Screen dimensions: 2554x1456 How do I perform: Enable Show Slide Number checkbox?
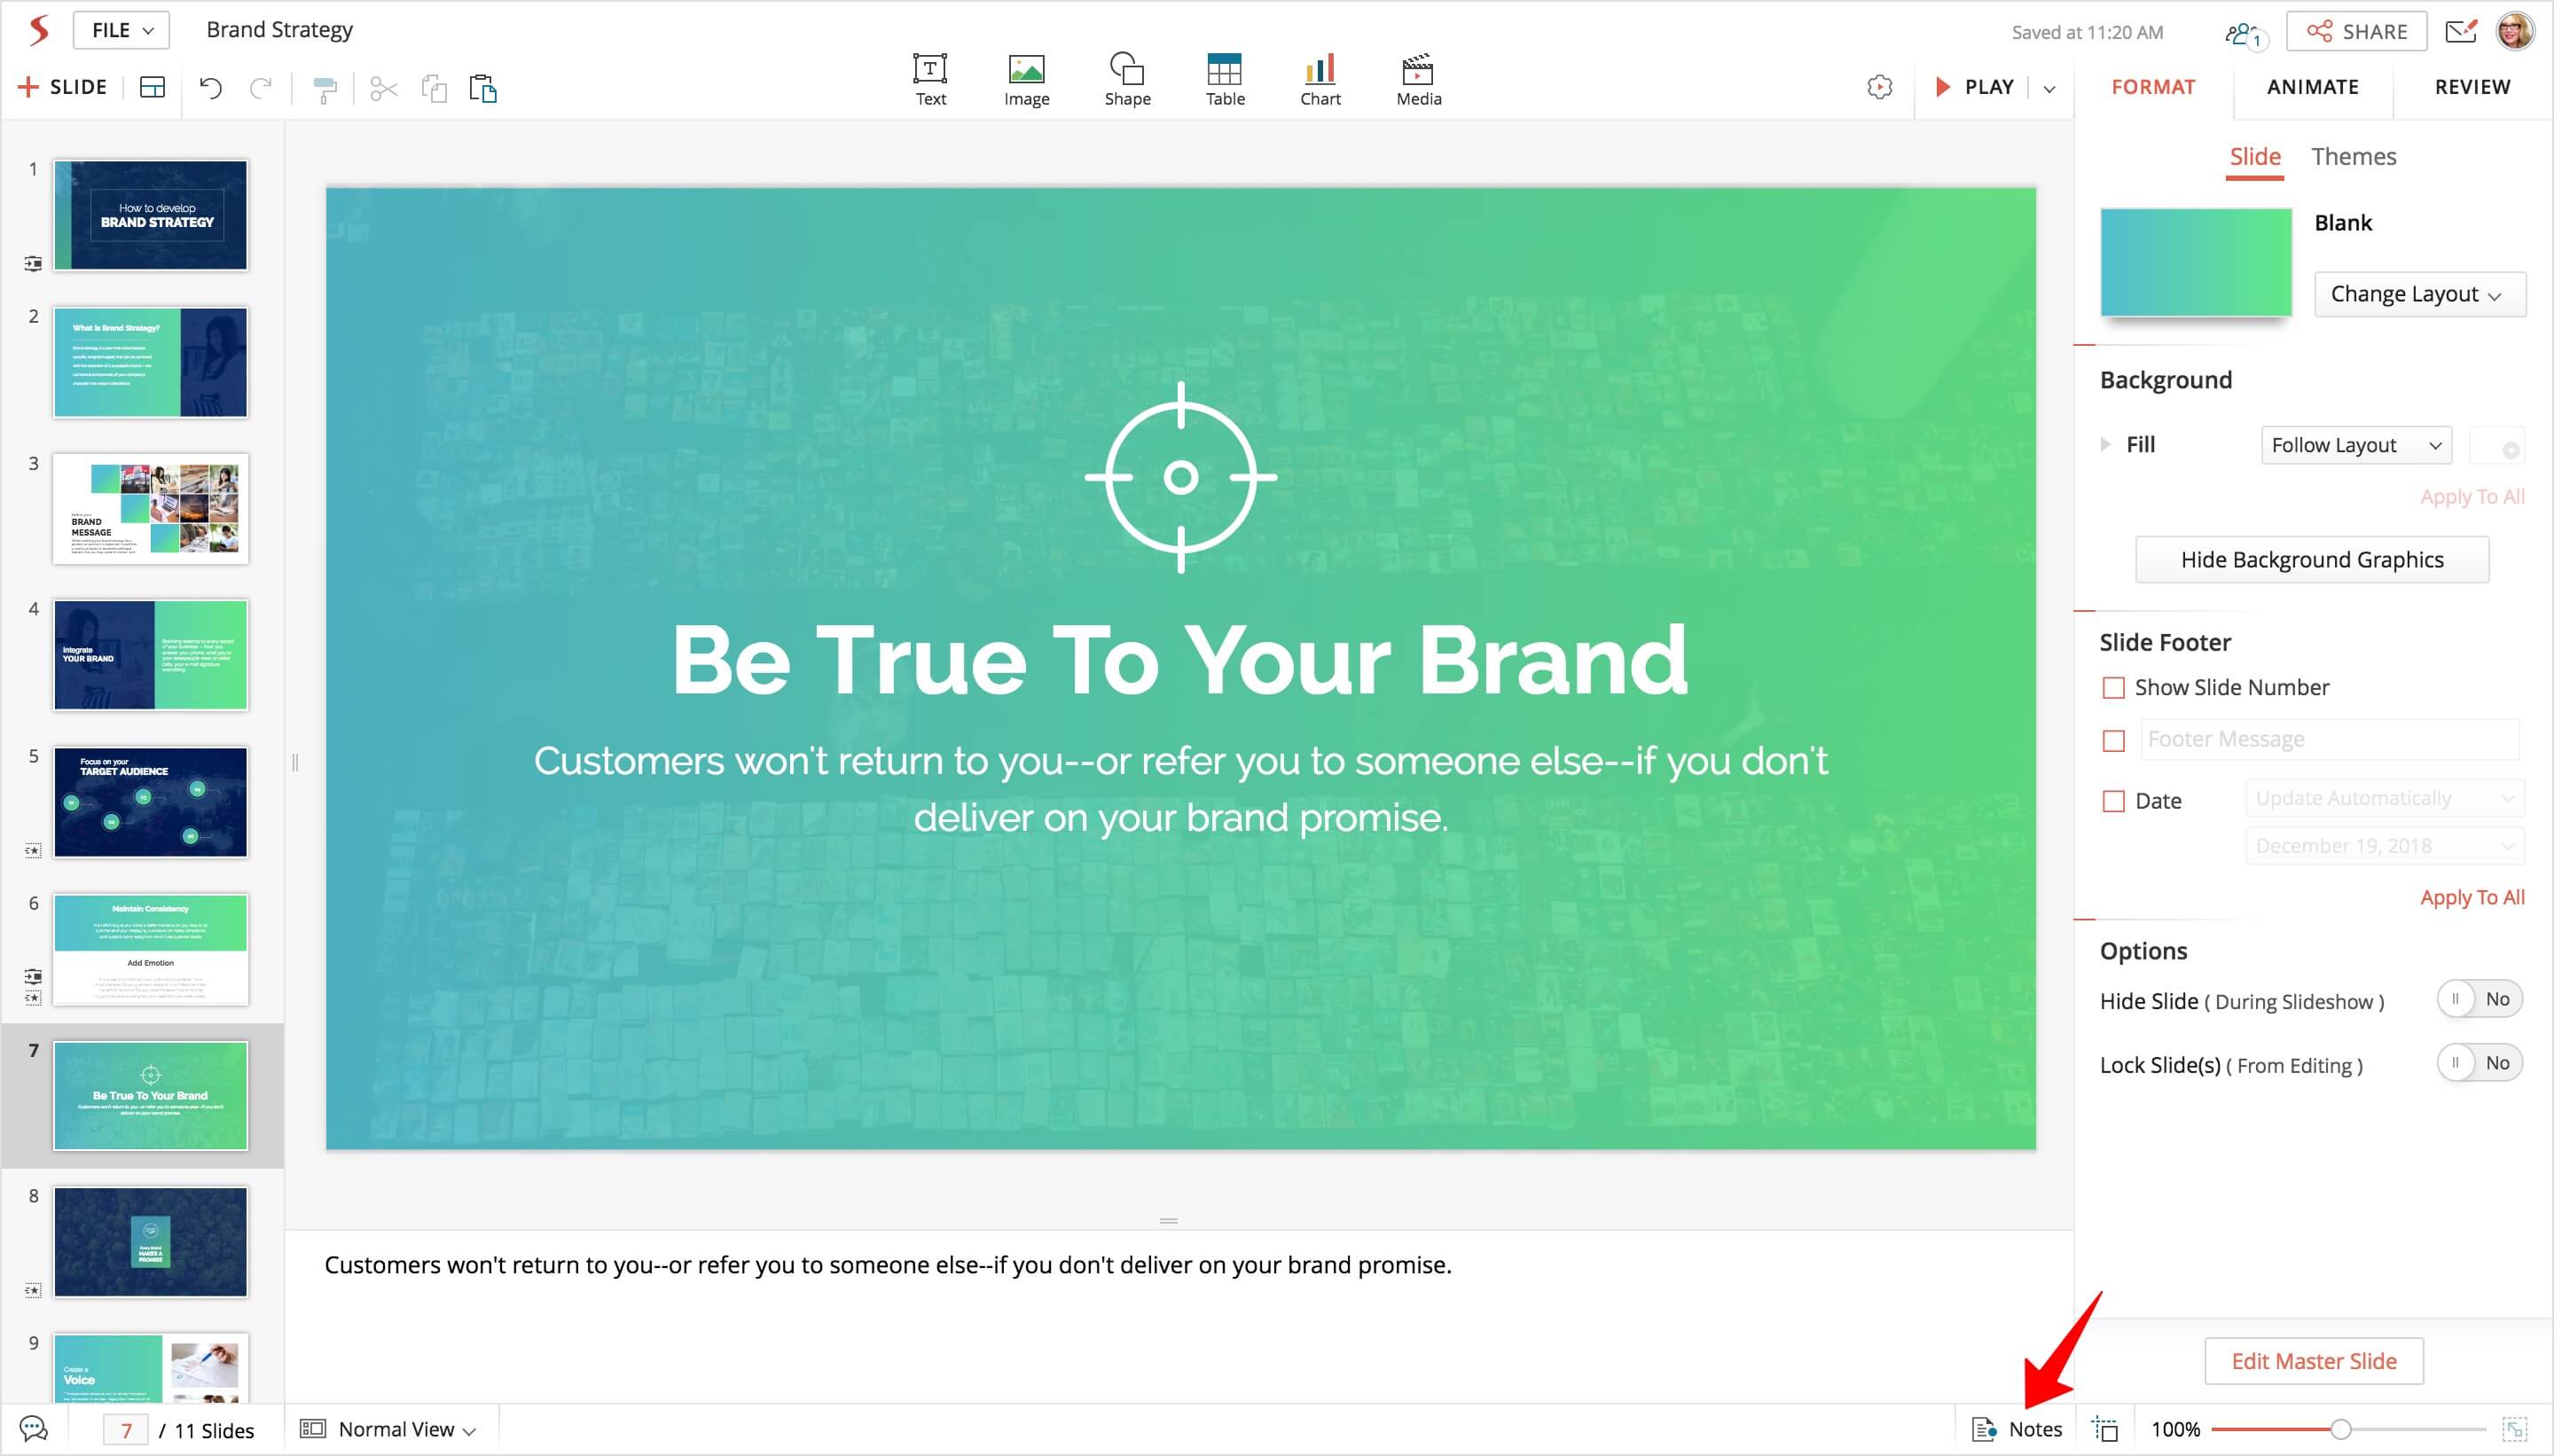click(x=2113, y=688)
